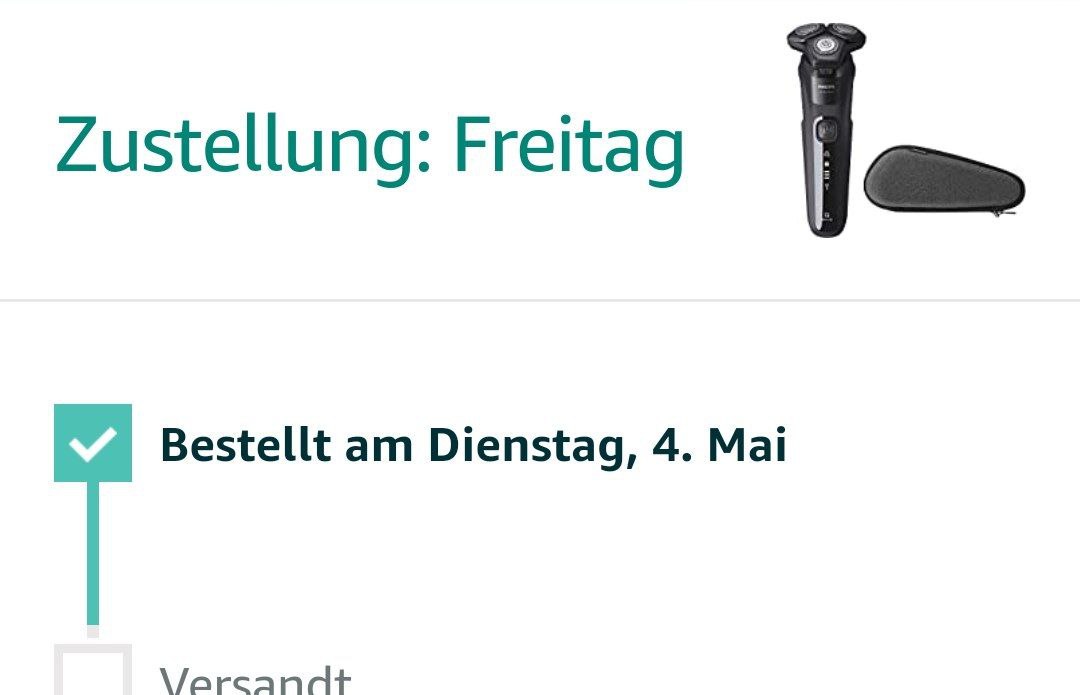Click the word 'Freitag' in the heading

(x=570, y=147)
